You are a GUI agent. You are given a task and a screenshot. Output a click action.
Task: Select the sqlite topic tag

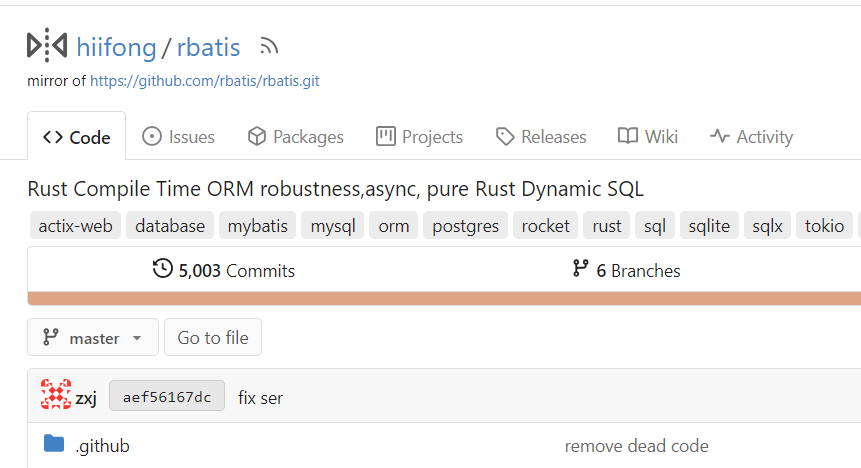tap(709, 226)
